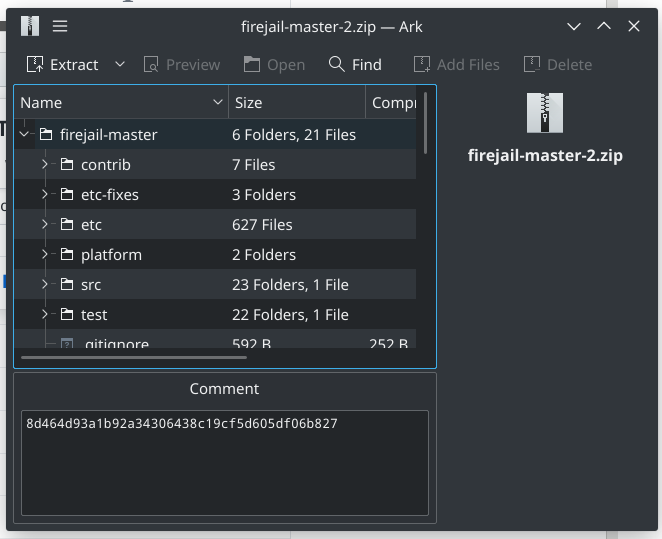Expand the platform folder
The width and height of the screenshot is (662, 539).
coord(45,255)
